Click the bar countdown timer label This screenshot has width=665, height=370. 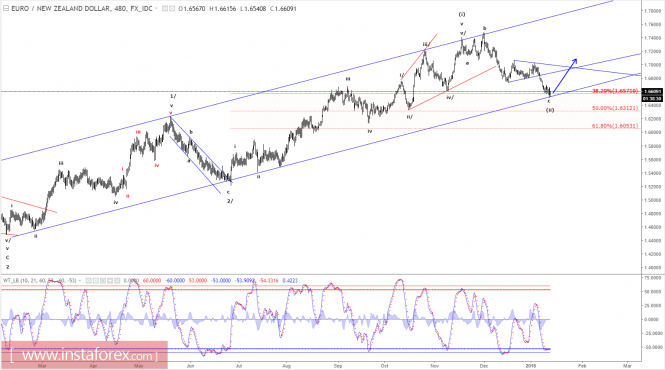click(x=652, y=98)
